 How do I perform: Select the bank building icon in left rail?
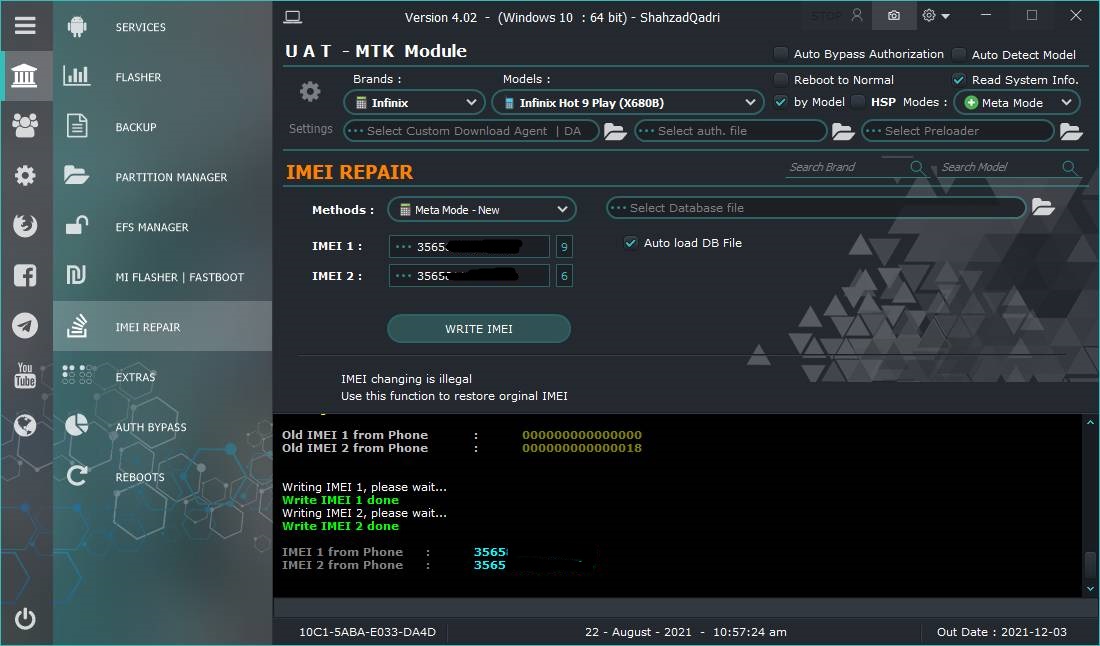25,75
